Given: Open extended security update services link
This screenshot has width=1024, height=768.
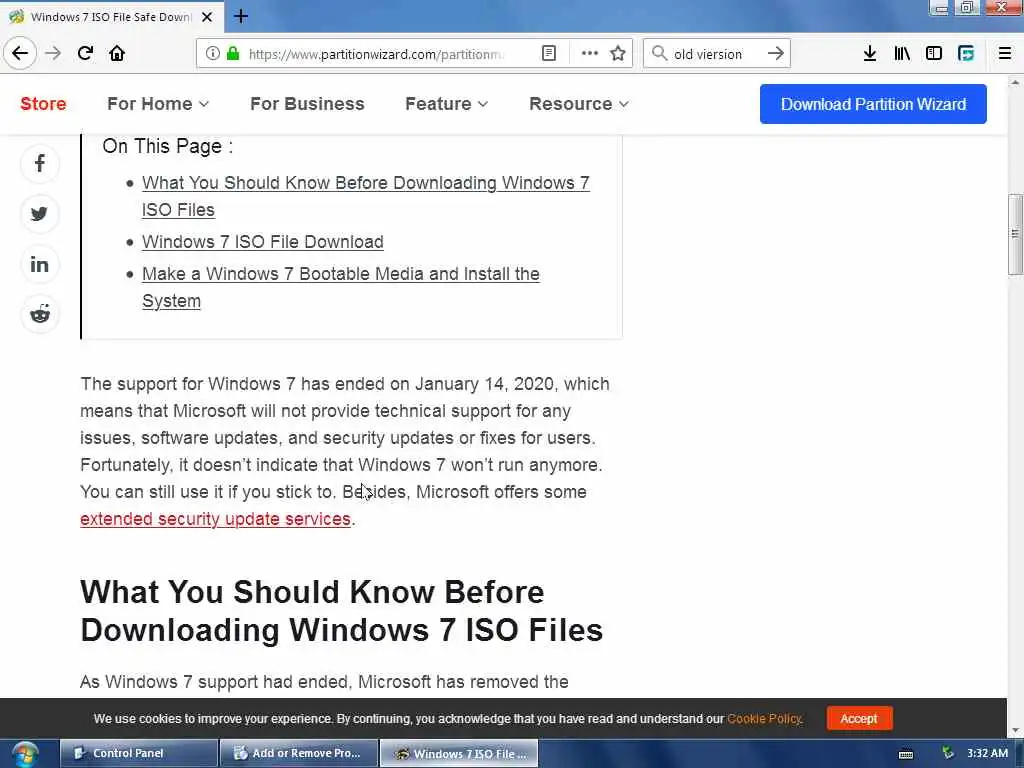Looking at the screenshot, I should pyautogui.click(x=216, y=519).
